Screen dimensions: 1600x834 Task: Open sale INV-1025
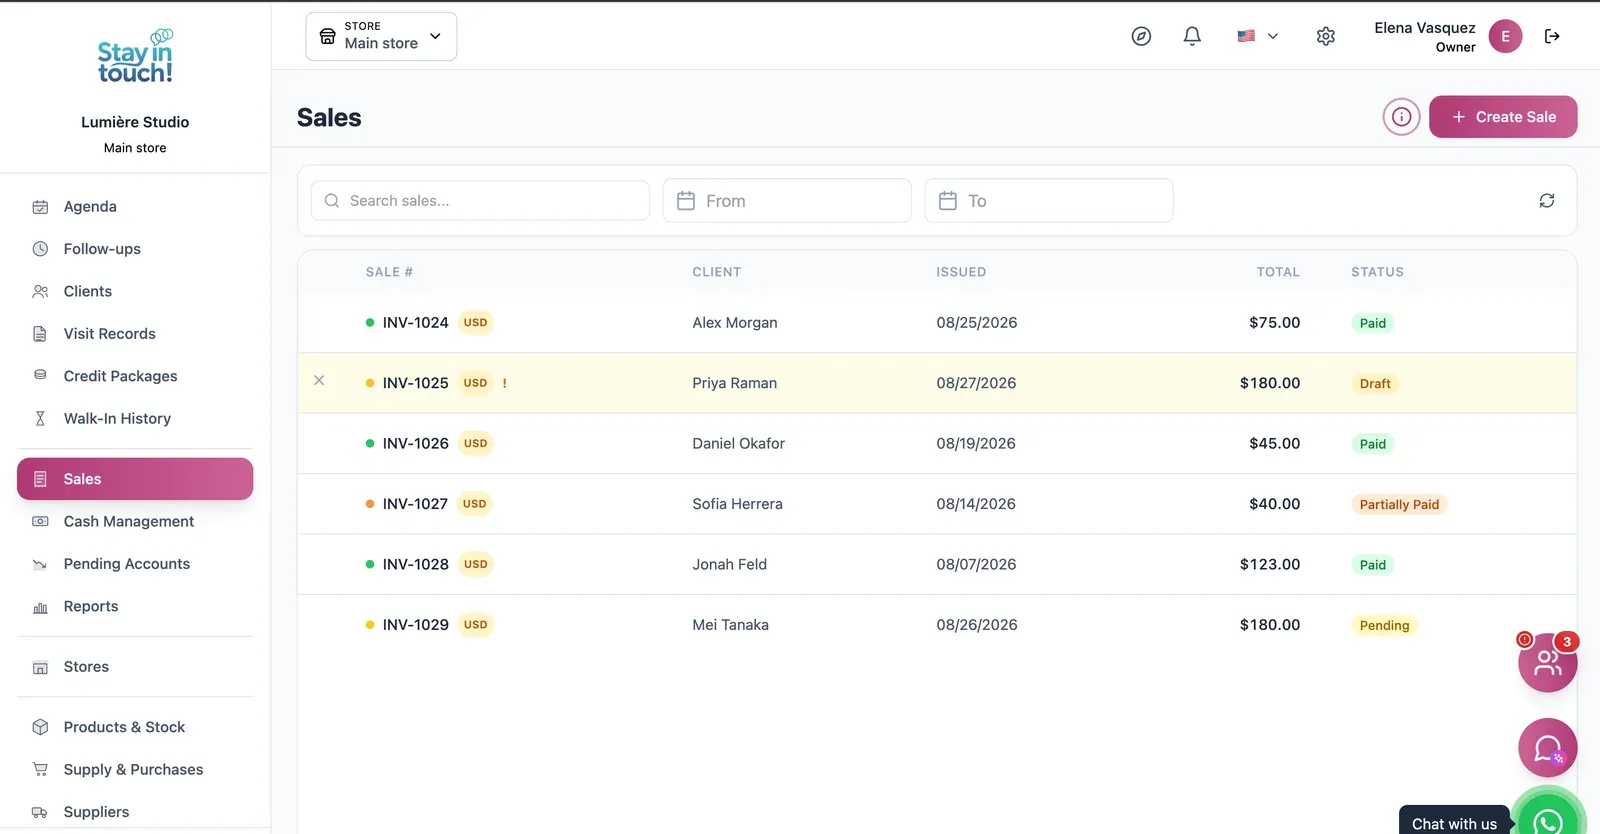[415, 383]
